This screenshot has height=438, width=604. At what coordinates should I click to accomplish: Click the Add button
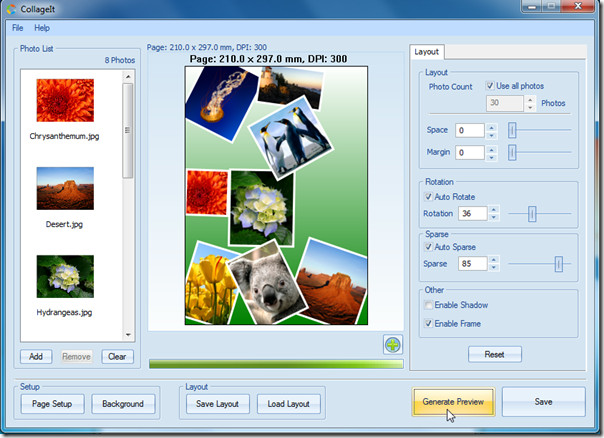point(36,356)
